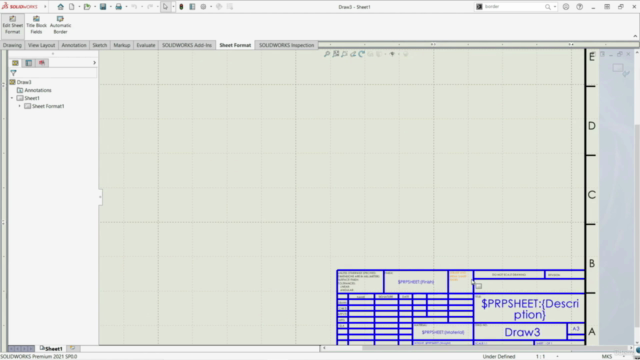Image resolution: width=640 pixels, height=360 pixels.
Task: Select Draw3 in the feature tree
Action: (24, 82)
